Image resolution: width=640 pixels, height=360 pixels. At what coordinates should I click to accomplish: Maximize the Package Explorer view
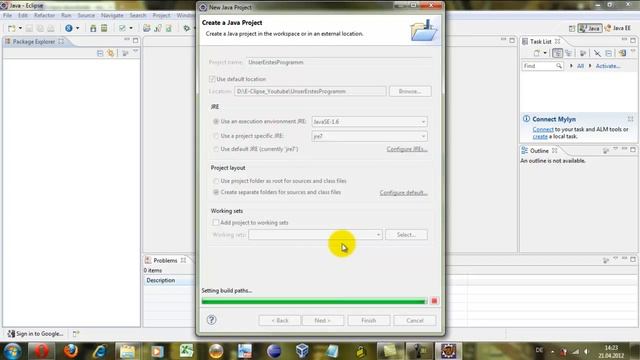[x=136, y=40]
